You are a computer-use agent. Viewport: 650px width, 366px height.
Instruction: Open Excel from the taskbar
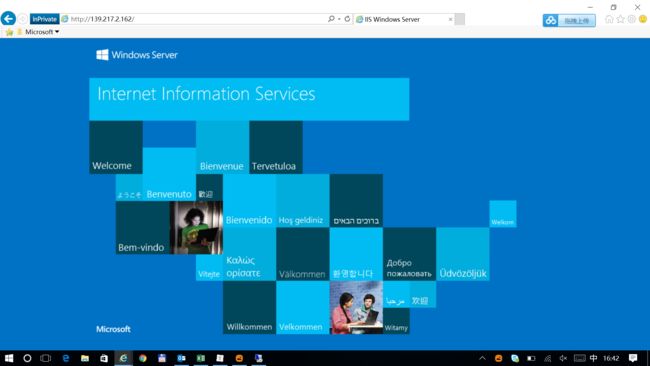click(x=201, y=358)
